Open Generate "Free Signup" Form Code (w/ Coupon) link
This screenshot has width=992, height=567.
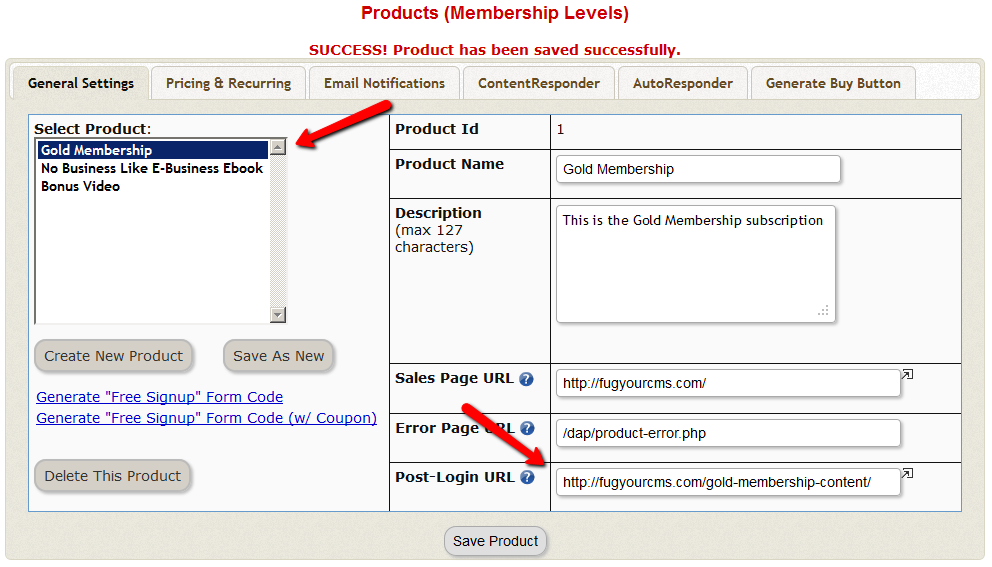point(206,418)
